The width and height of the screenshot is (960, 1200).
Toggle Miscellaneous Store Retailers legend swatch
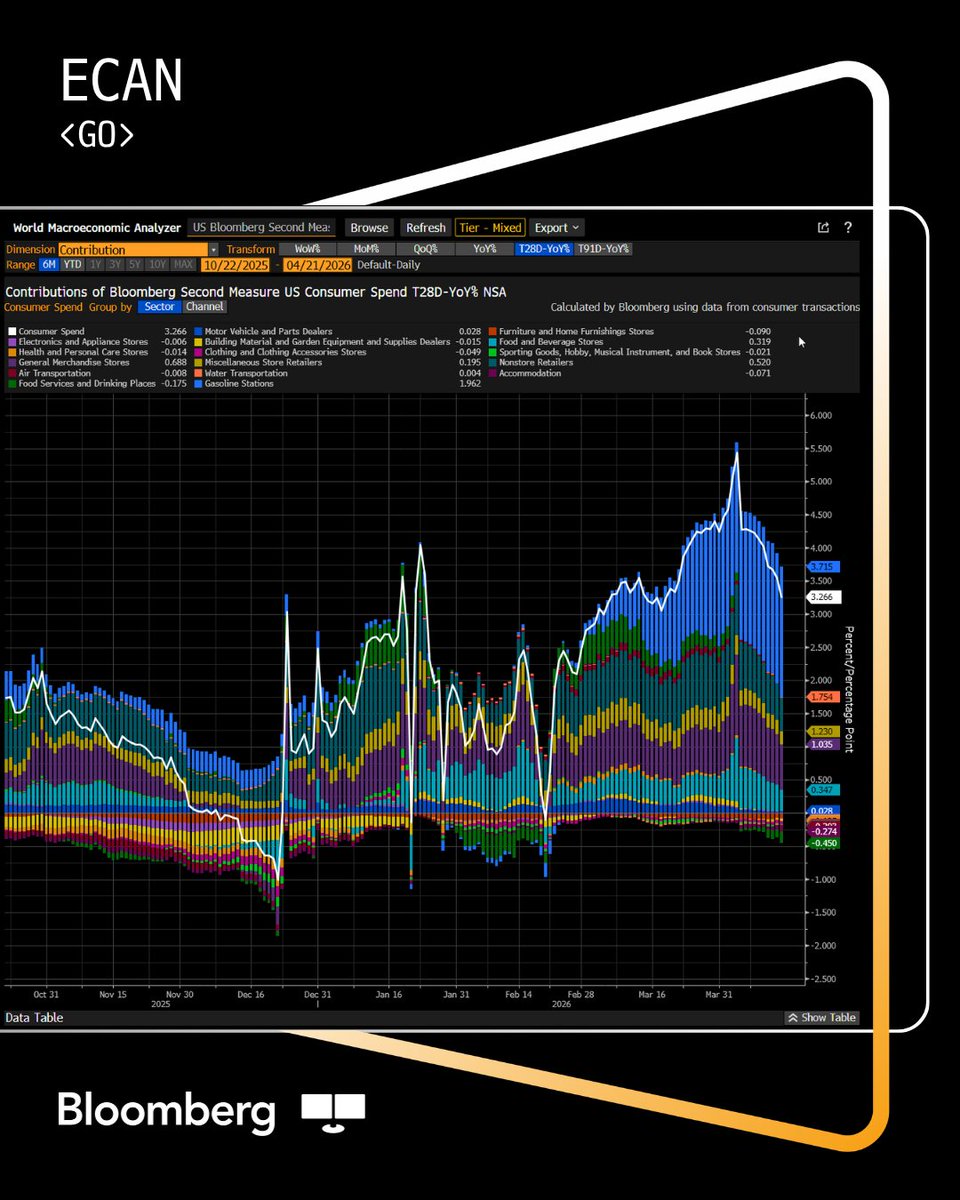(x=198, y=363)
